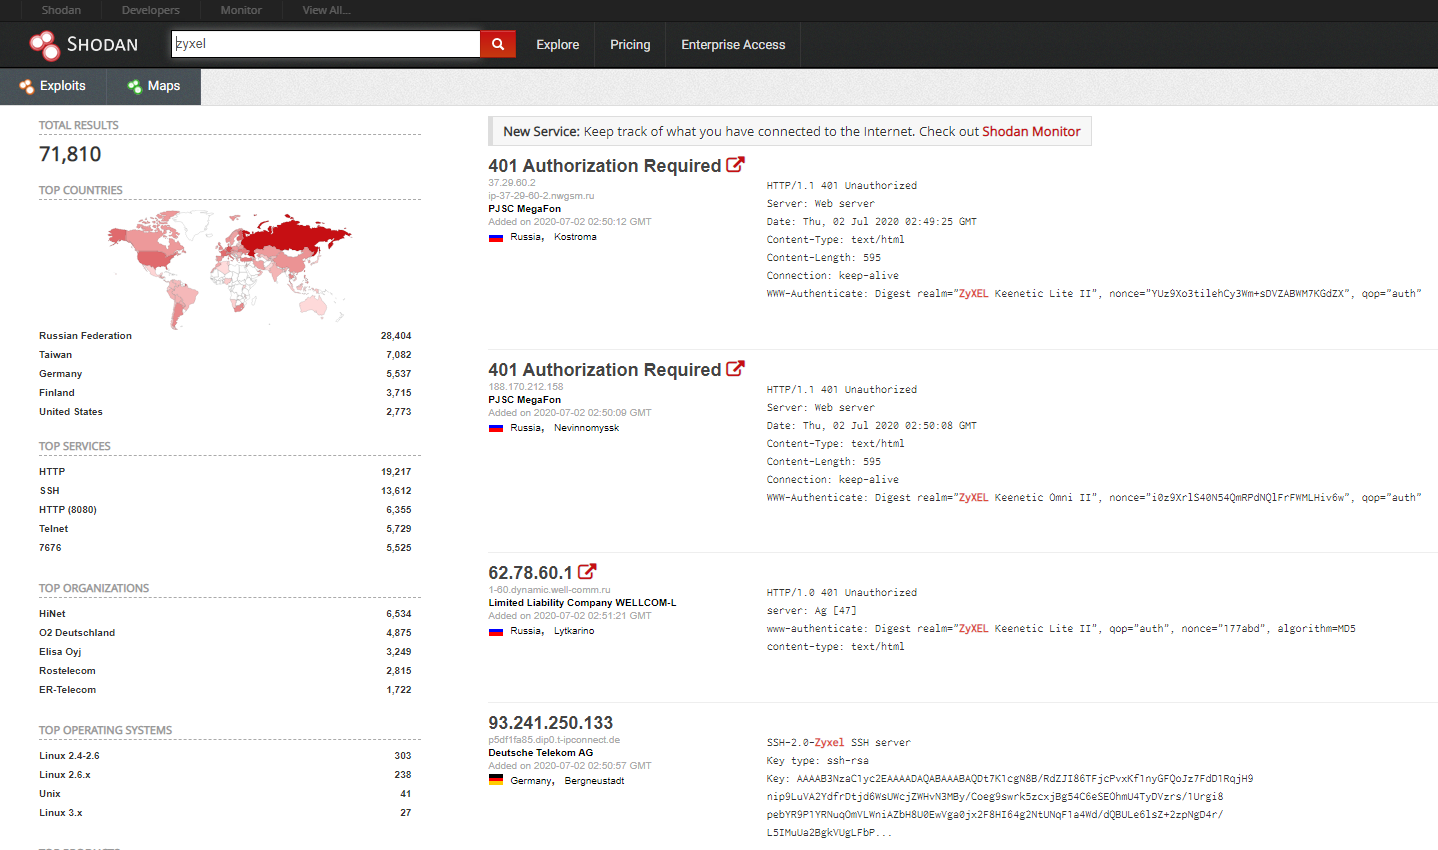Open the Developers top menu item

pos(150,10)
